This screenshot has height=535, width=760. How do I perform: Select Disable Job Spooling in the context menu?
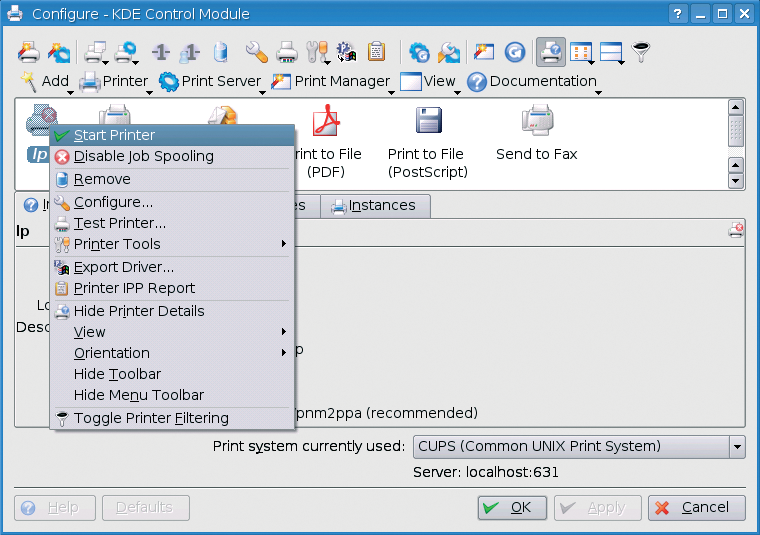pos(172,157)
